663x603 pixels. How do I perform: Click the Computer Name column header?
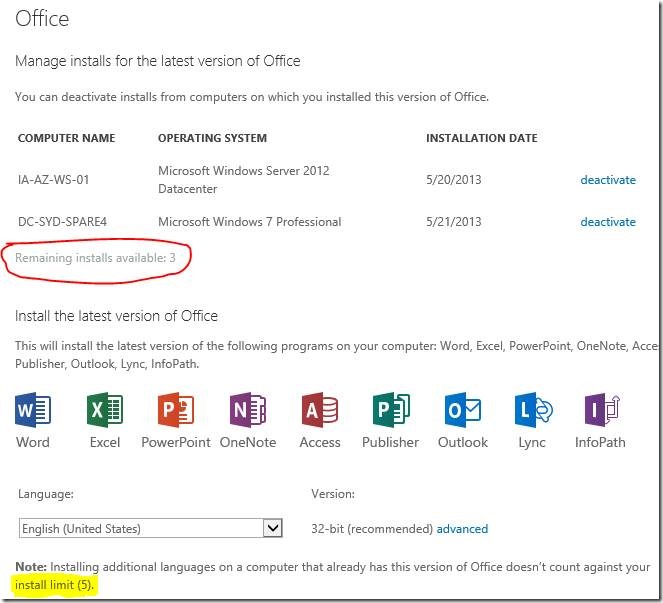(67, 138)
